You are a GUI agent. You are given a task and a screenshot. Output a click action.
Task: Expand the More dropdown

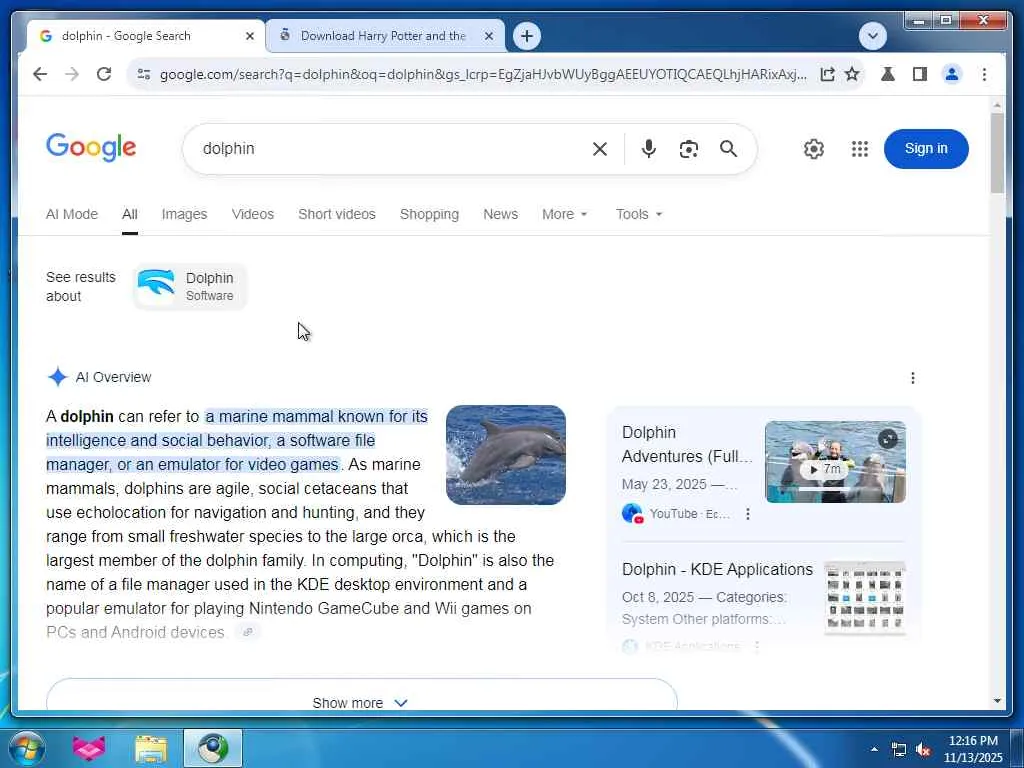(564, 214)
